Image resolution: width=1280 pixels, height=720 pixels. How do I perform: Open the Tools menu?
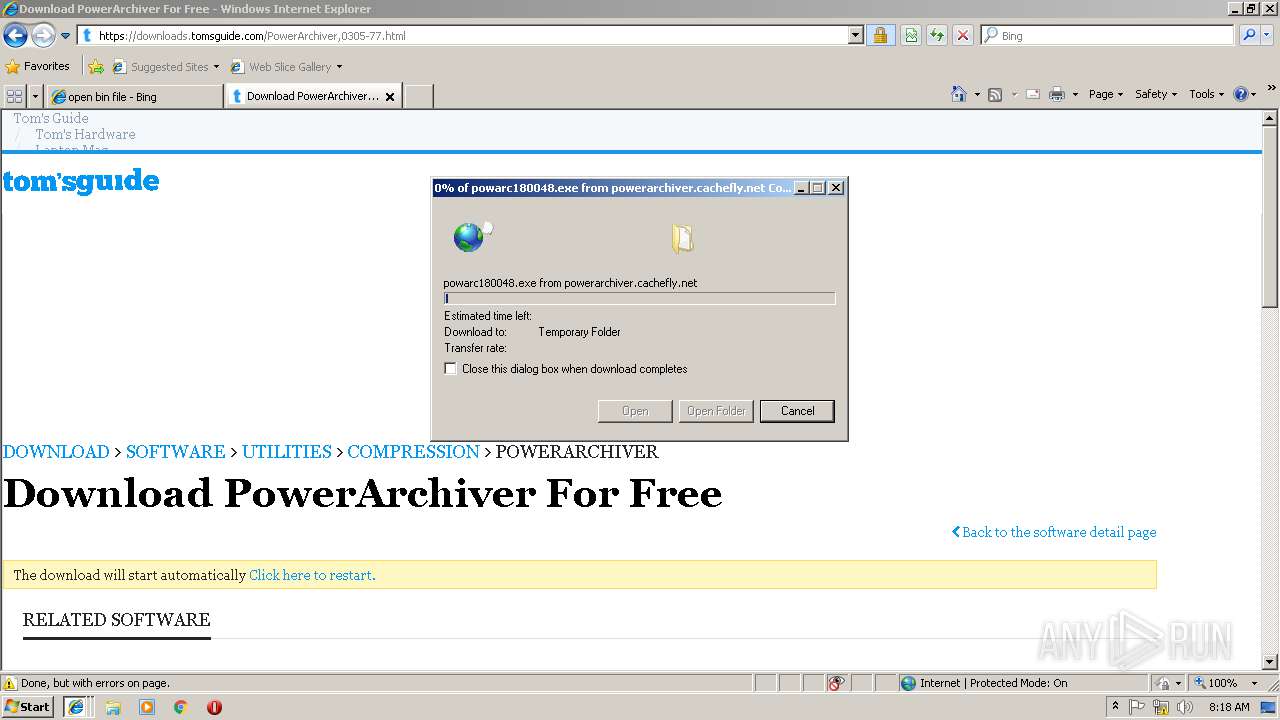click(x=1207, y=94)
